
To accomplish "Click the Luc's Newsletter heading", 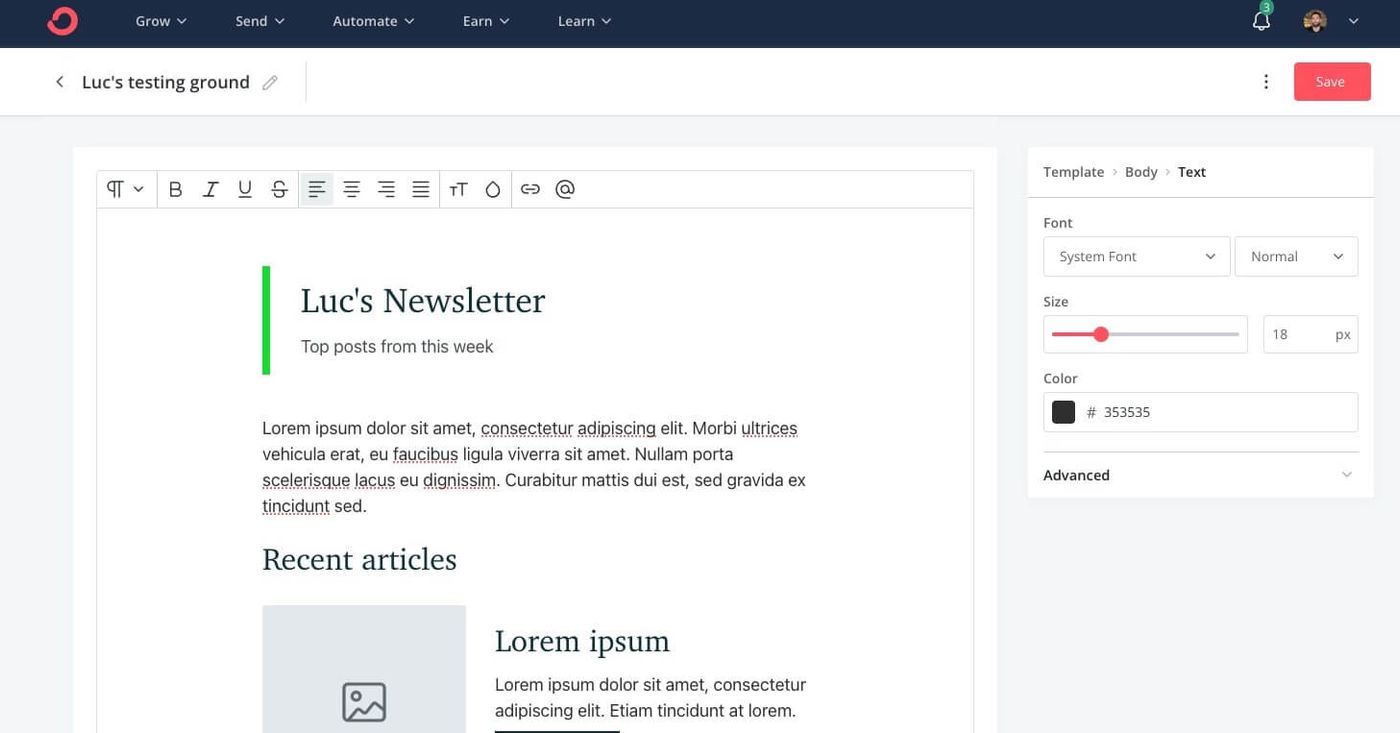I will (x=422, y=301).
